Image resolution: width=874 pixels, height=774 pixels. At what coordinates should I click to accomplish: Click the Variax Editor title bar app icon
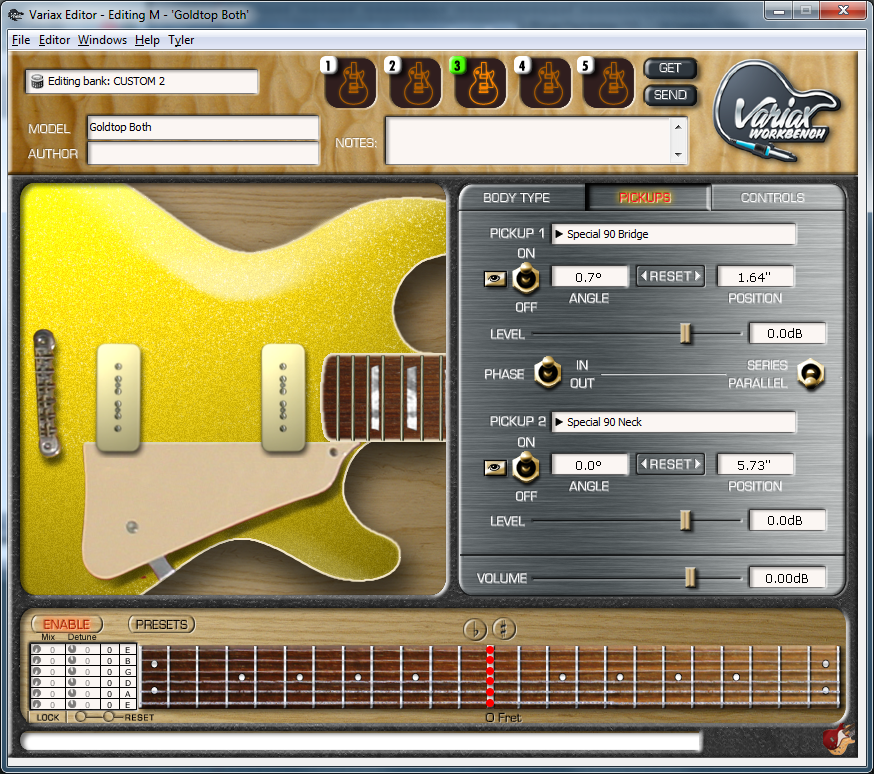pos(16,15)
